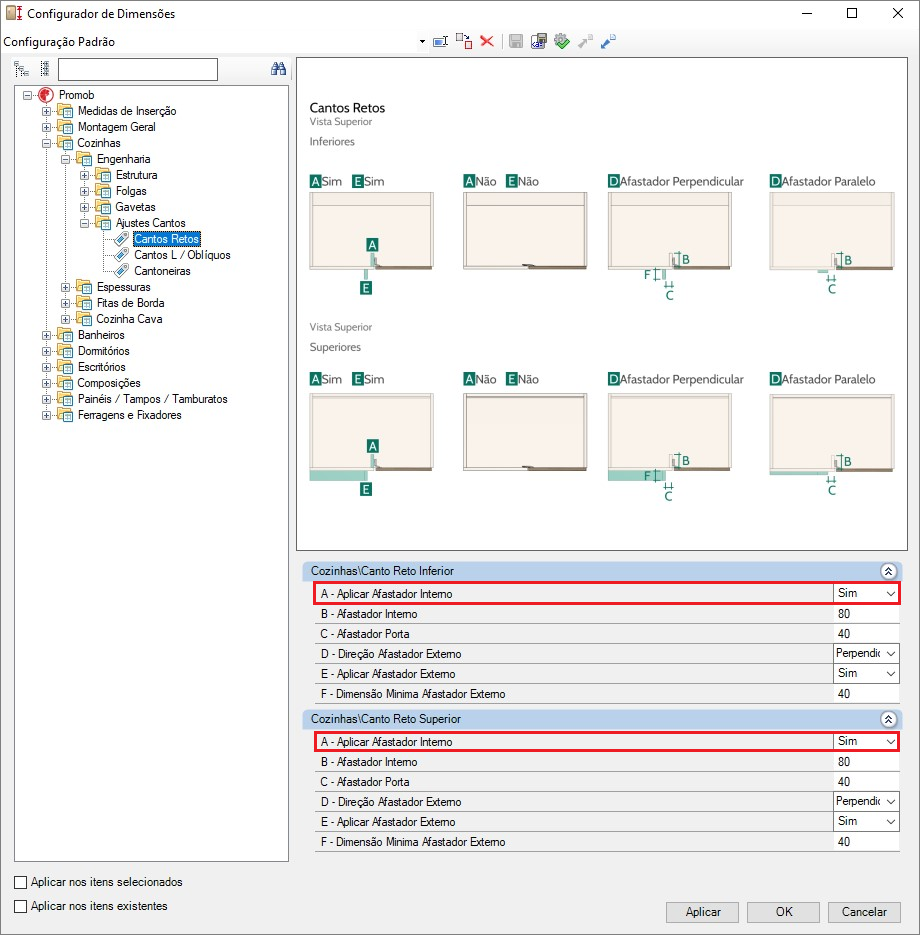Image resolution: width=920 pixels, height=935 pixels.
Task: Expand the Banheiros tree node
Action: point(47,335)
